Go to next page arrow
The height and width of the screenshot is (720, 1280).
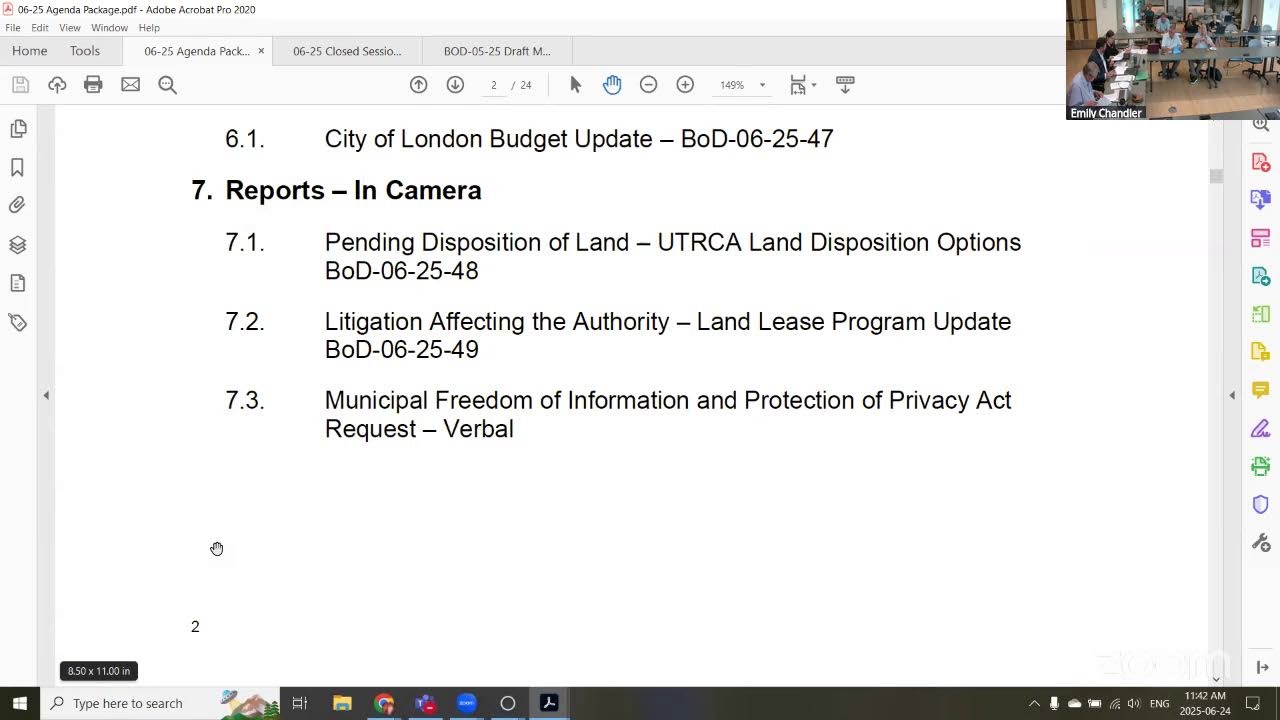point(455,85)
